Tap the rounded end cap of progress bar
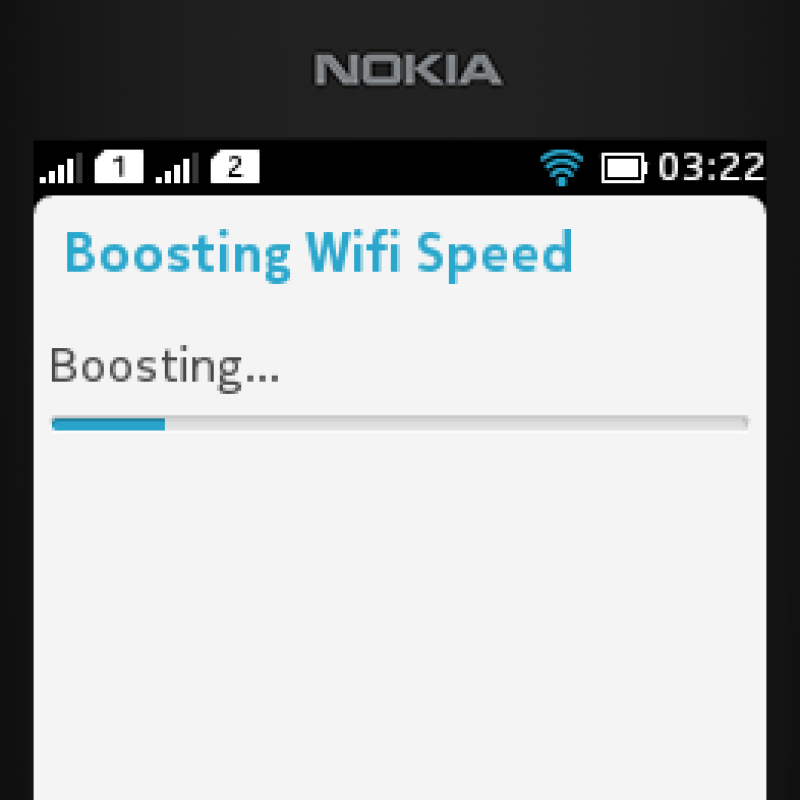The width and height of the screenshot is (800, 800). coord(745,423)
